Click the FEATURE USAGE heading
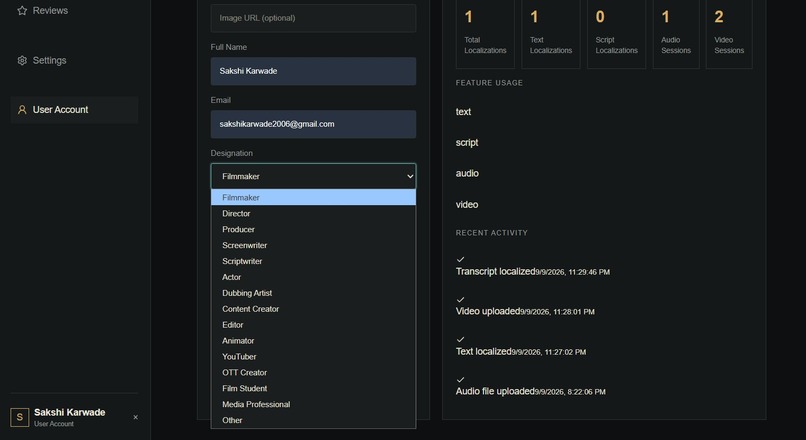 point(489,83)
